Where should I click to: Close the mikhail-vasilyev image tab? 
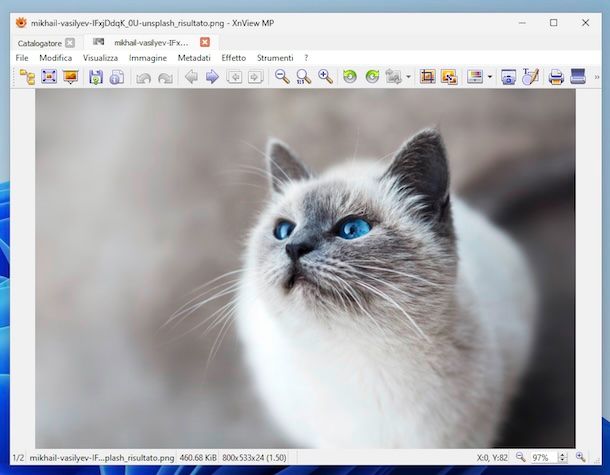coord(205,42)
